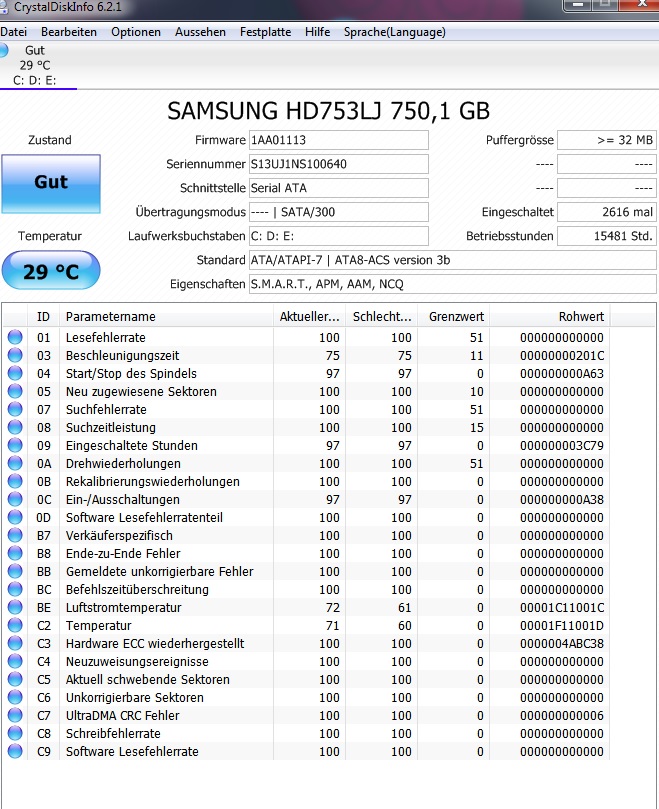Screen dimensions: 659x809
Task: Click status icon of Software Lesefehlerratenteil row
Action: (15, 517)
